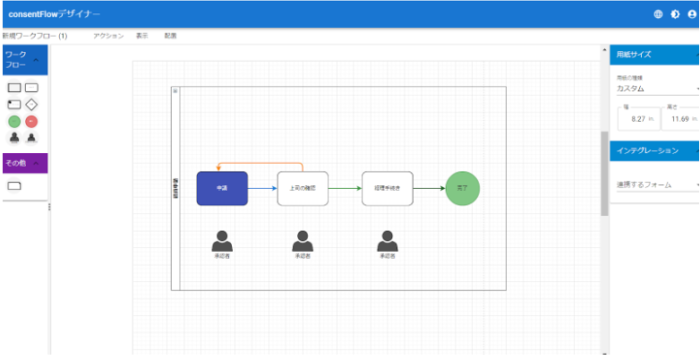Image resolution: width=700 pixels, height=360 pixels.
Task: Collapse the ワークフロー palette section
Action: coord(36,60)
